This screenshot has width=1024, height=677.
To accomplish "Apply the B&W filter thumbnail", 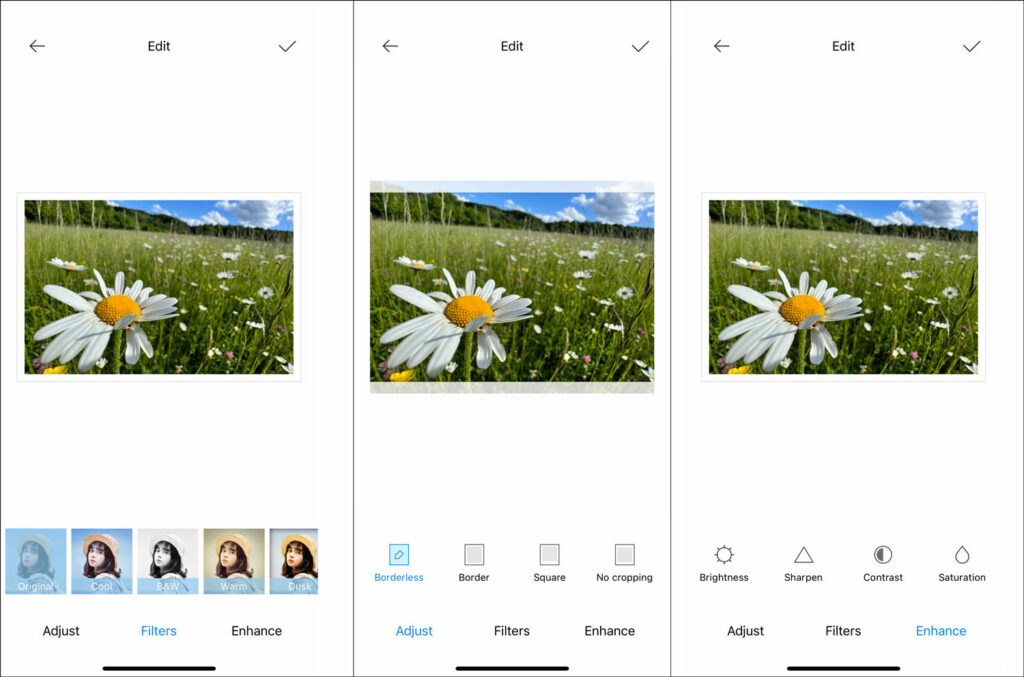I will tap(167, 561).
